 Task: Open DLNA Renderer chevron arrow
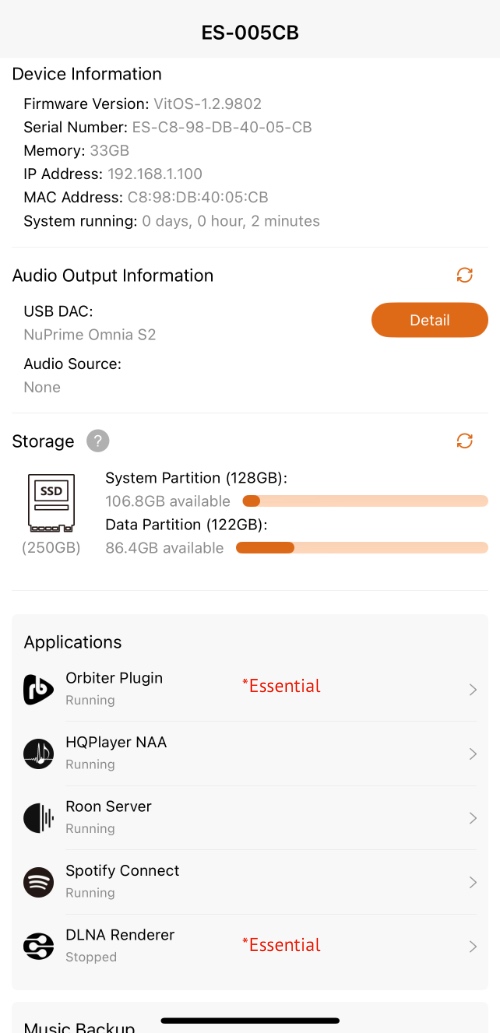coord(472,947)
